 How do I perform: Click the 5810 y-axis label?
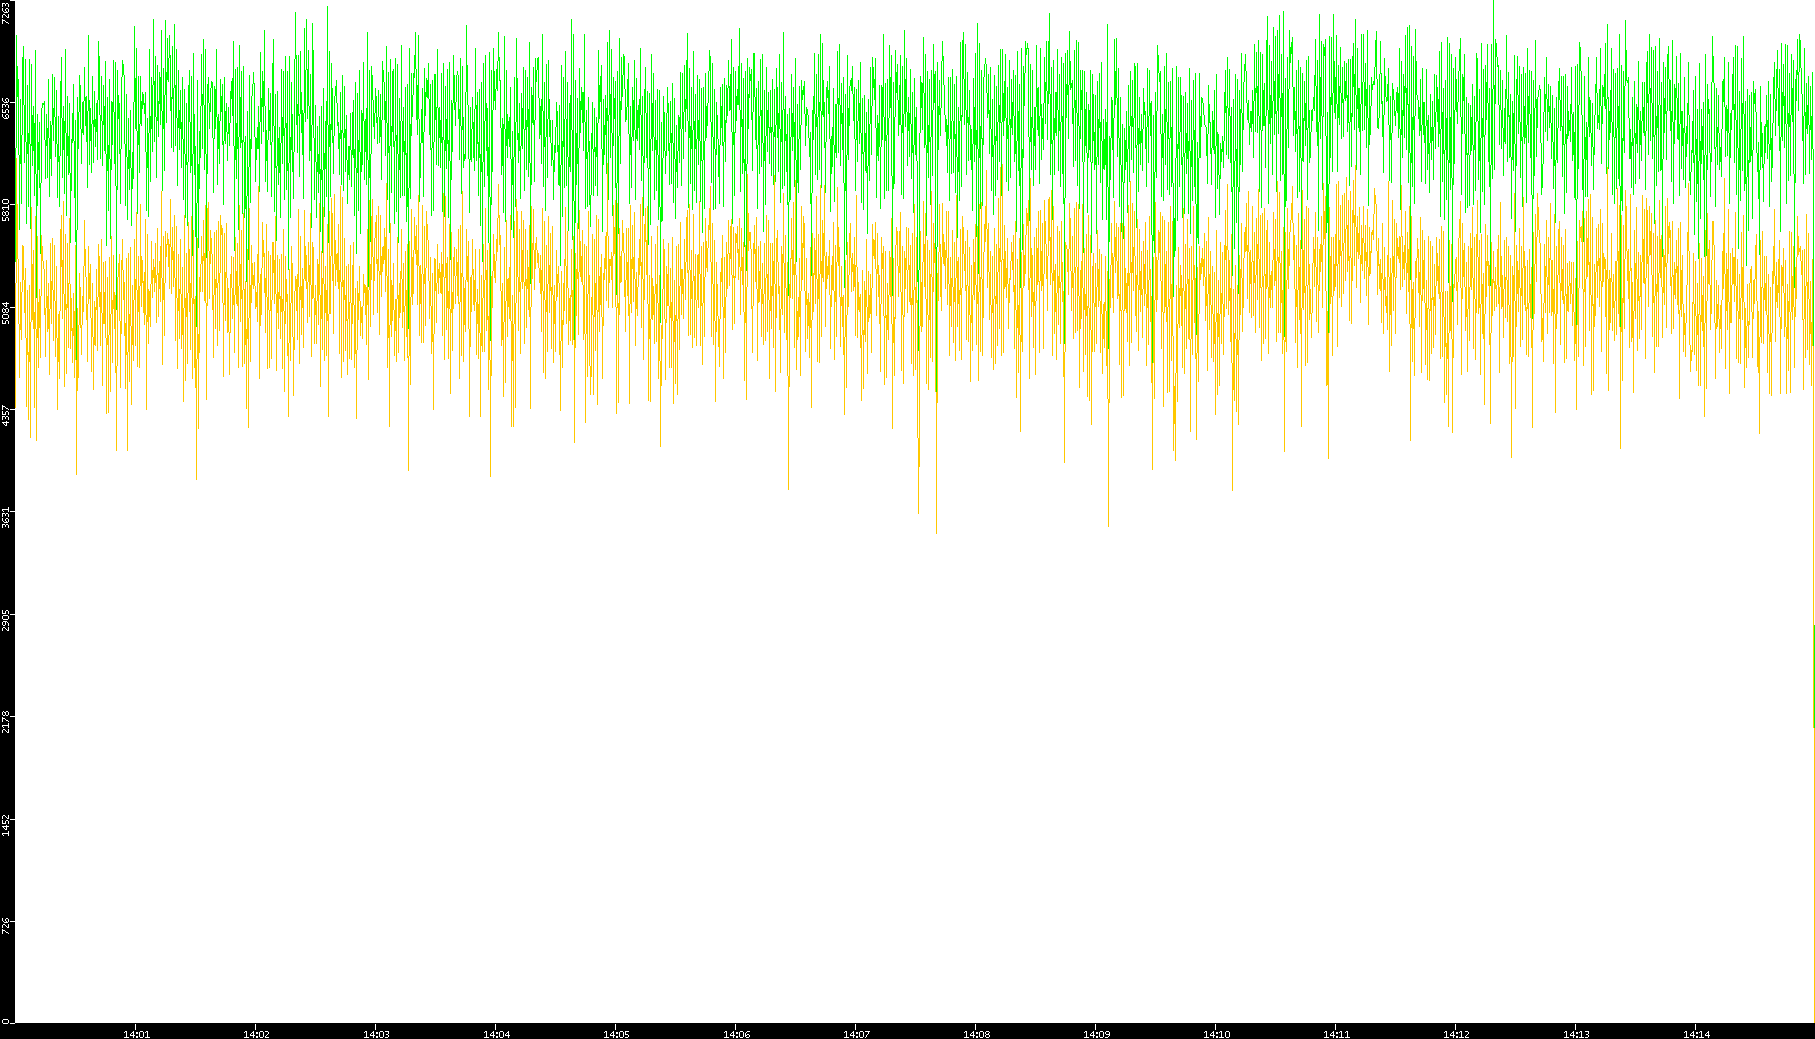[7, 210]
